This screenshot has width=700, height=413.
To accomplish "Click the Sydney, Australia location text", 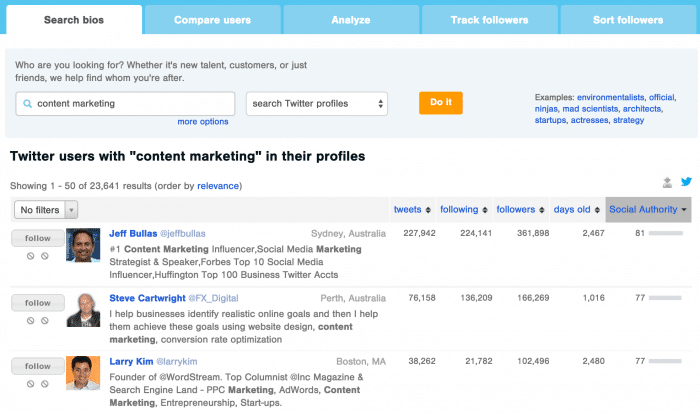I will pos(348,234).
